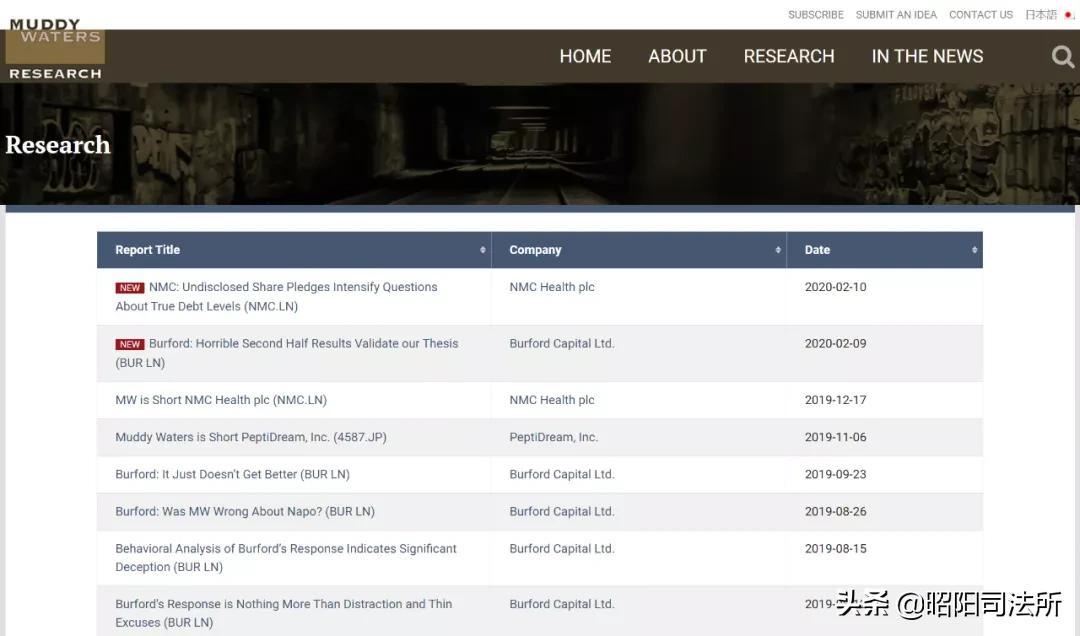
Task: Switch to Japanese language text link
Action: click(1041, 14)
